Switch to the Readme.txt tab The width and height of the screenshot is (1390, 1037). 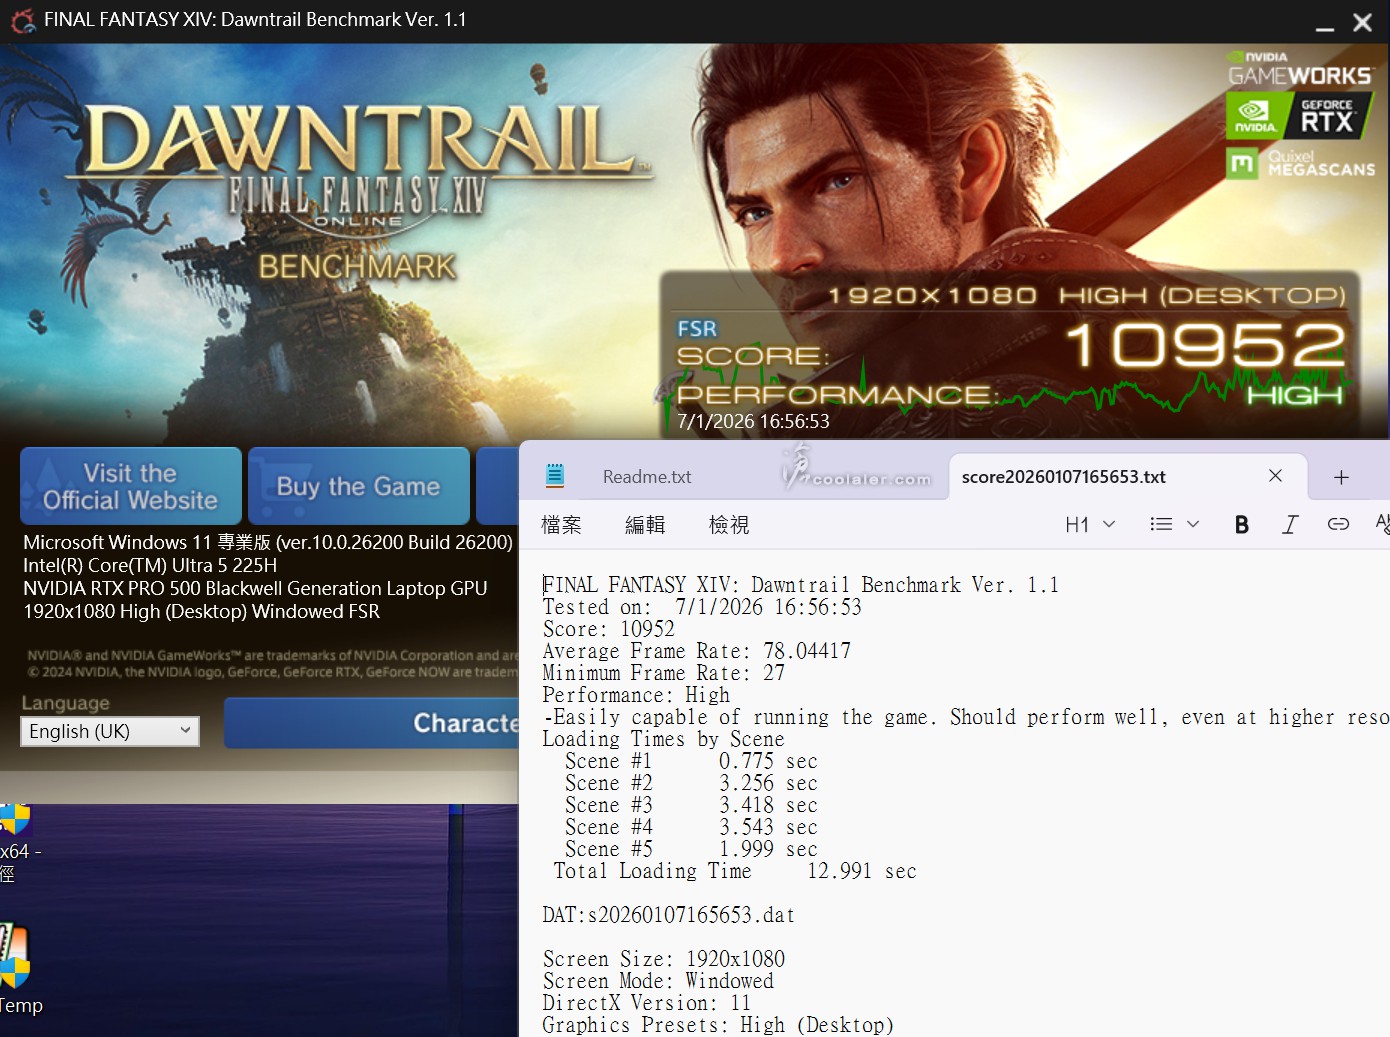pyautogui.click(x=647, y=477)
